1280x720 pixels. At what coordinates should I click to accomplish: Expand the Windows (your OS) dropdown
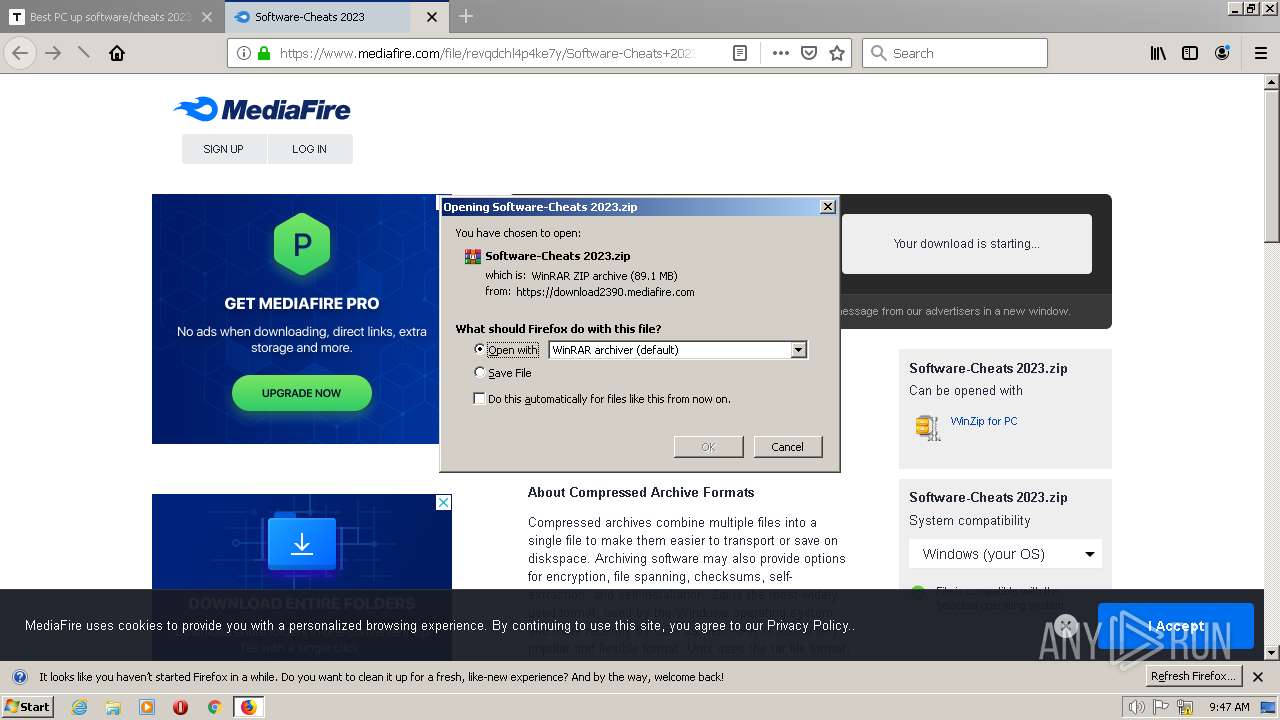click(x=1005, y=554)
